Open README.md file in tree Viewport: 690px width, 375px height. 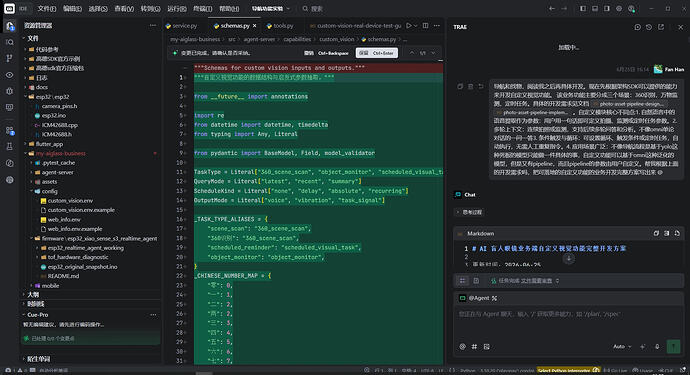click(x=63, y=276)
